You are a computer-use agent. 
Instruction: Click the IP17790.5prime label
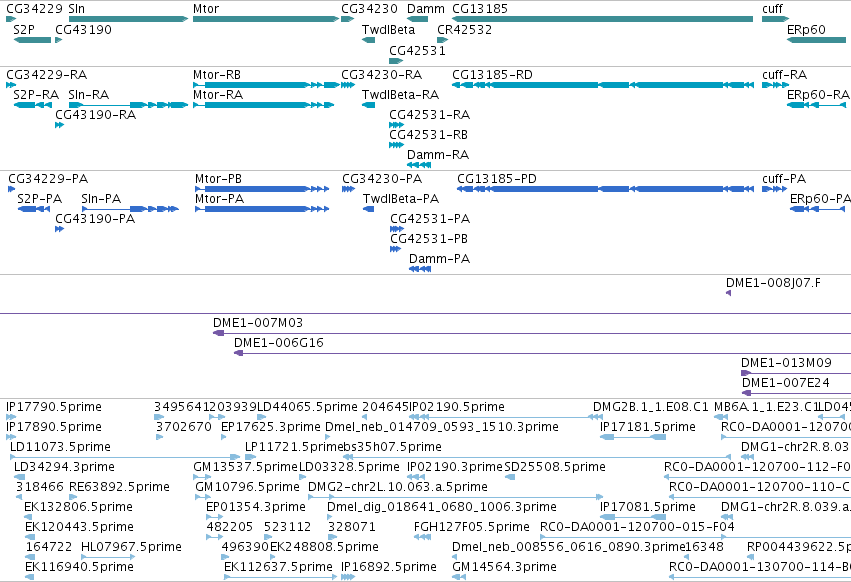(54, 407)
